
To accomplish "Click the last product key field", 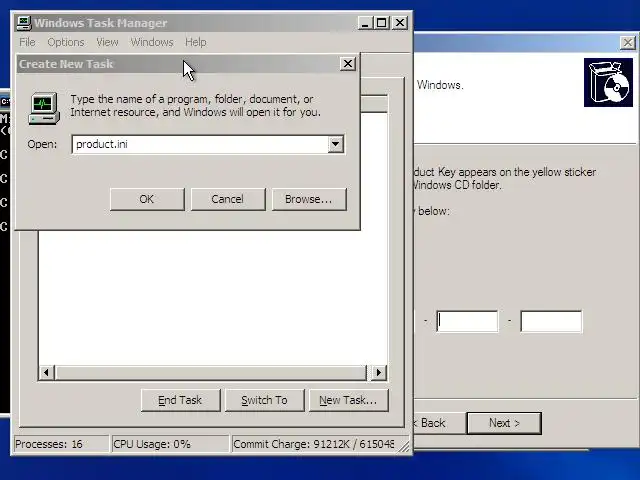I will click(x=551, y=321).
